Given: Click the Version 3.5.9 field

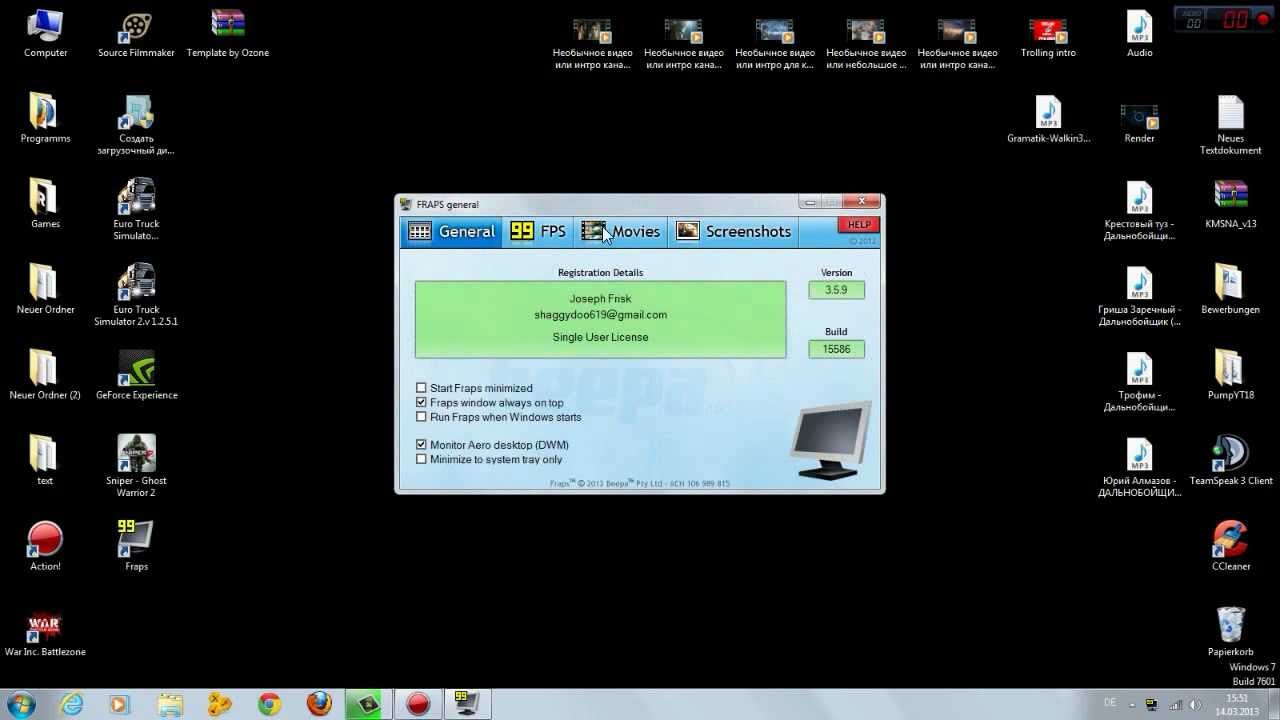Looking at the screenshot, I should [x=837, y=290].
